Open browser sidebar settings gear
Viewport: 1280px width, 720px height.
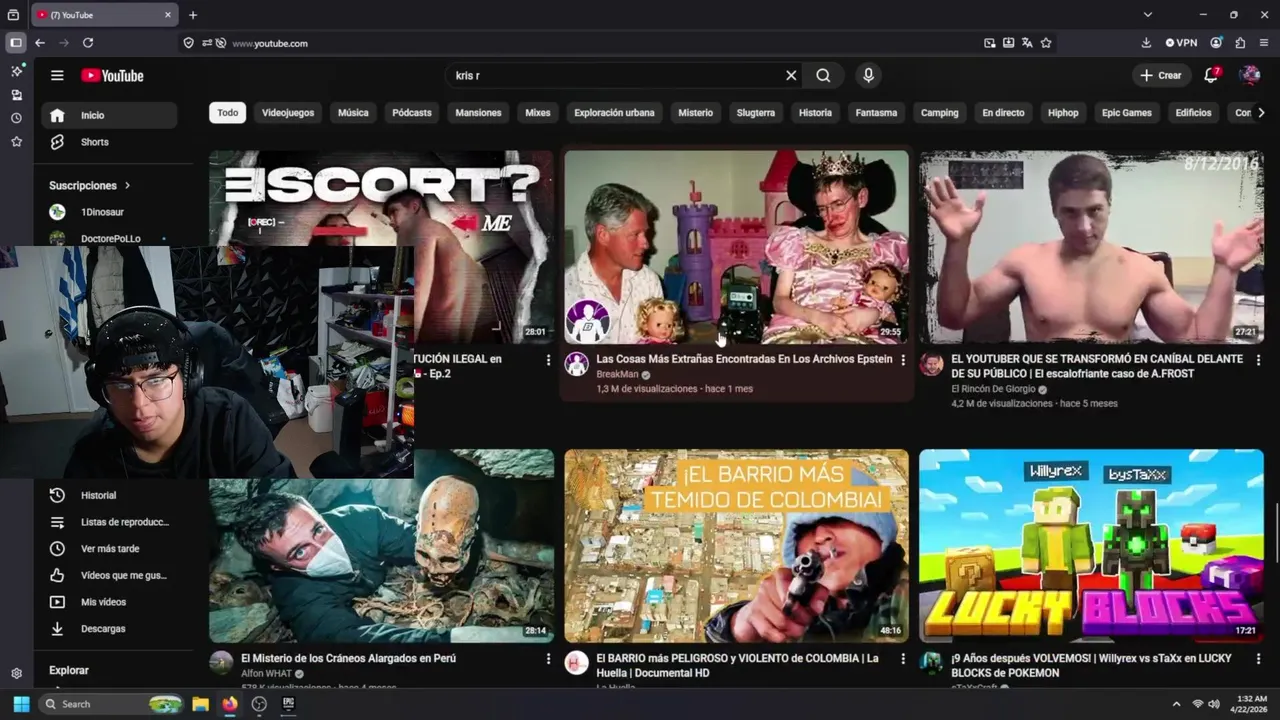click(16, 674)
